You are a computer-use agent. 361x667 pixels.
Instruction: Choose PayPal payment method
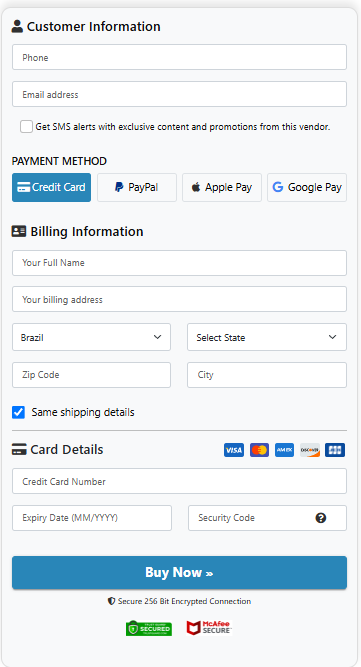coord(137,187)
